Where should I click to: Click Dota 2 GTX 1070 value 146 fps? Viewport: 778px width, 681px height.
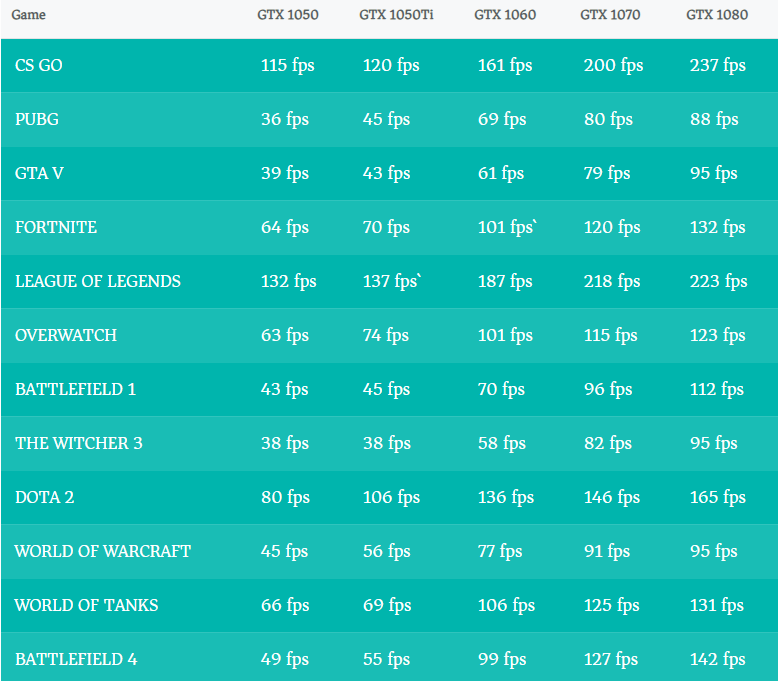click(612, 498)
